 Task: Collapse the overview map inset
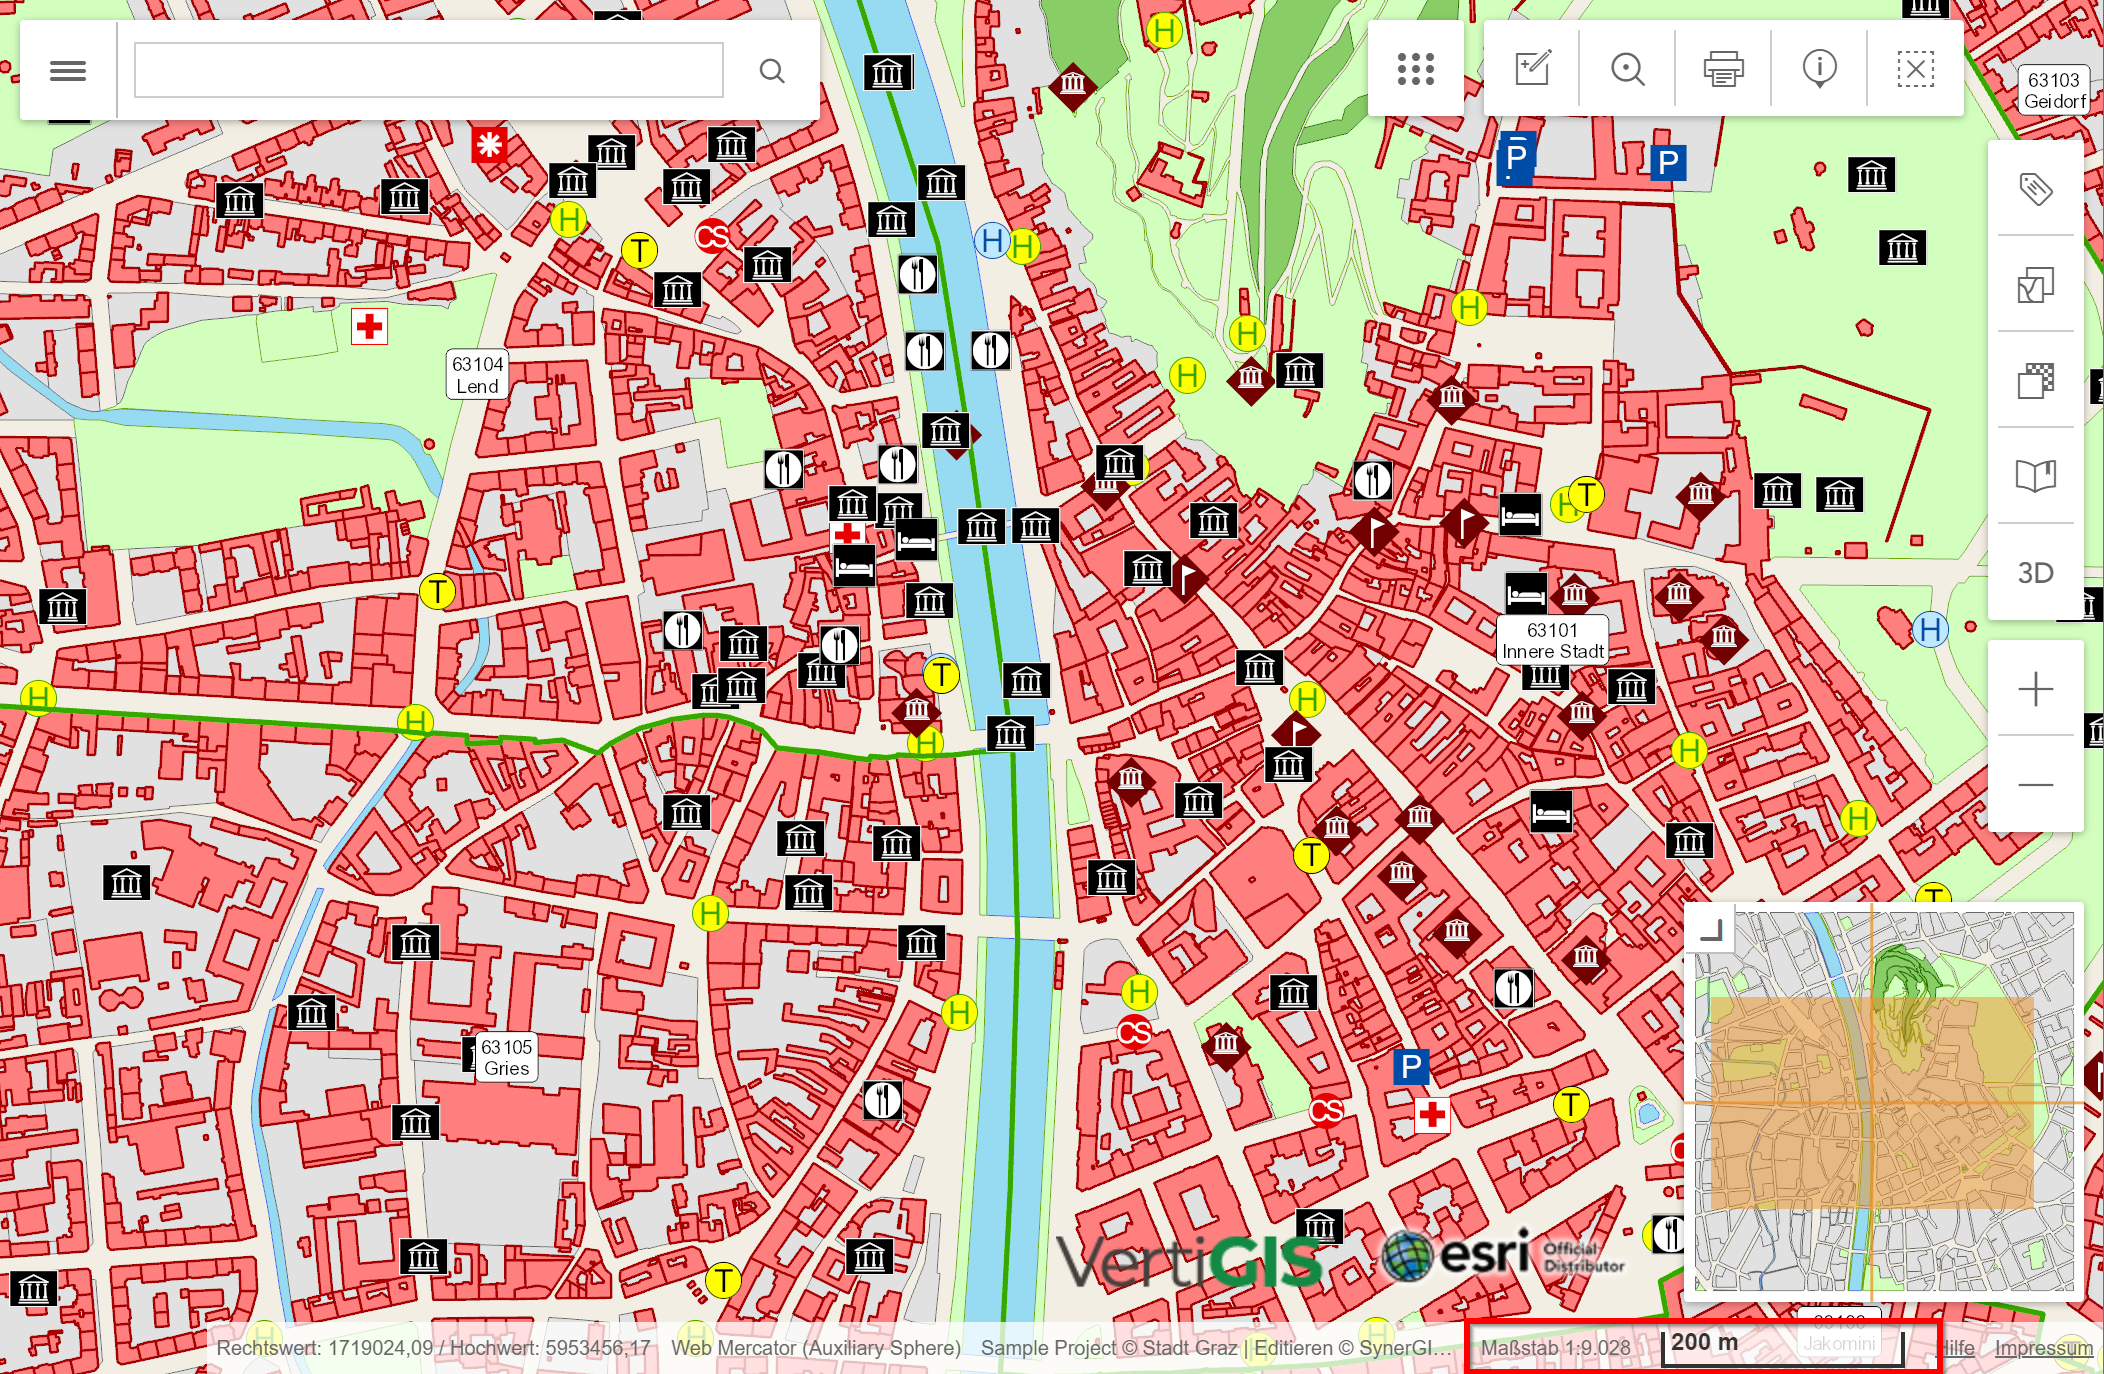pos(1712,930)
